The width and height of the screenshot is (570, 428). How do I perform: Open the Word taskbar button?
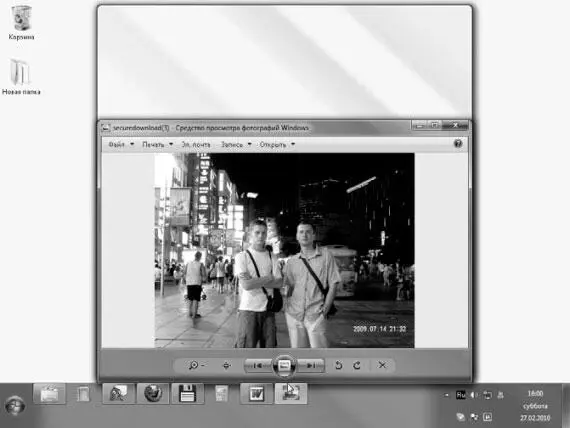[257, 393]
